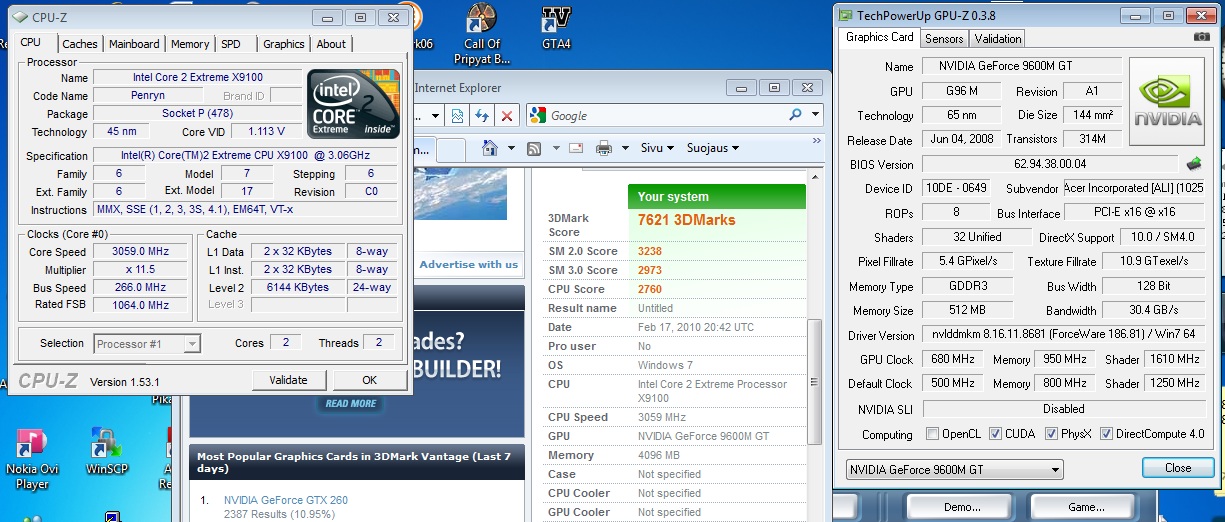Click the GPU-Z title bar app icon

[x=847, y=15]
